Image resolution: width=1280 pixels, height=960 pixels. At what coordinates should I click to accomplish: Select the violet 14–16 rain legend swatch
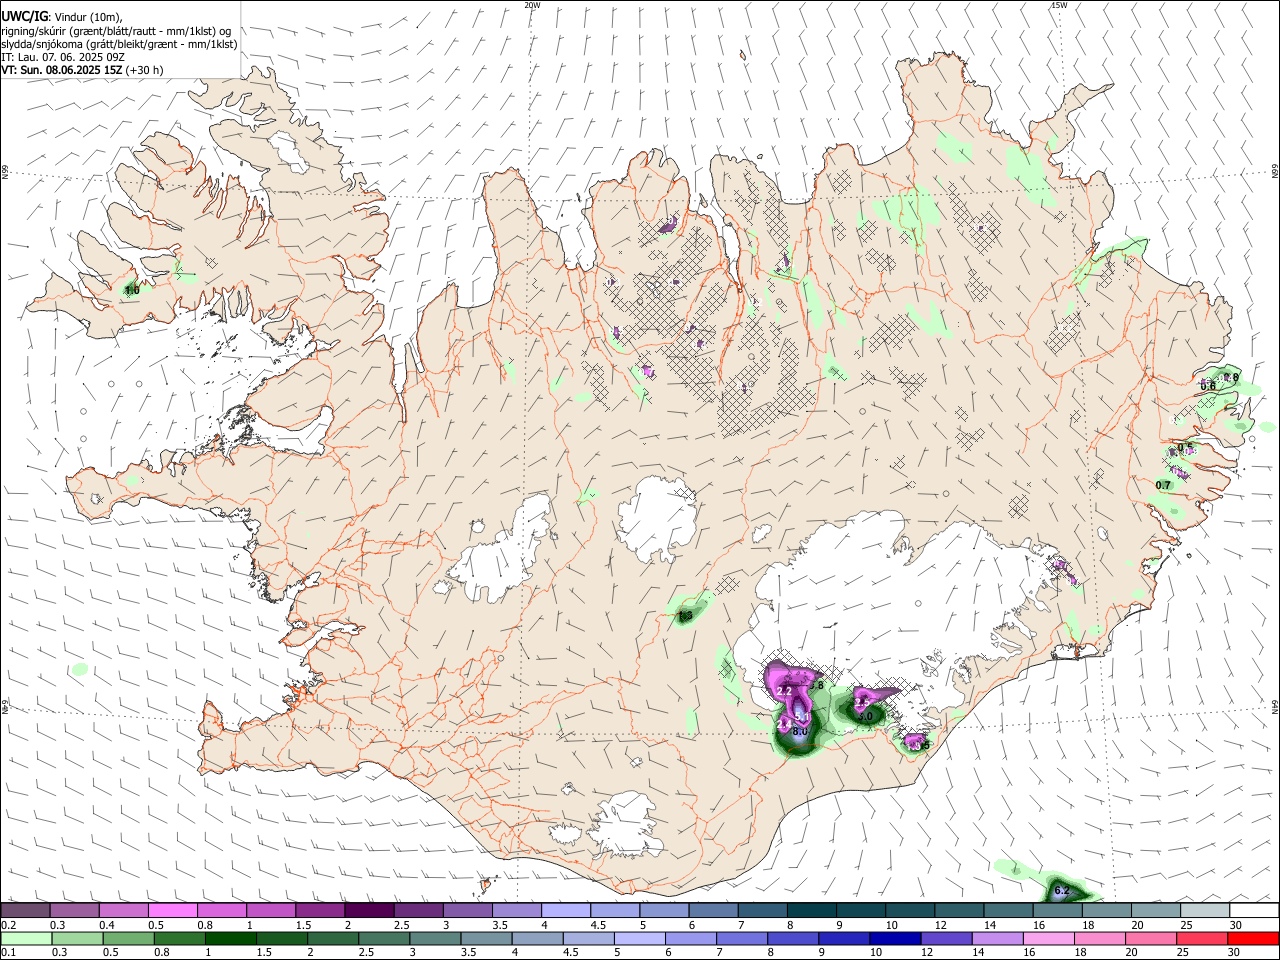pyautogui.click(x=996, y=939)
